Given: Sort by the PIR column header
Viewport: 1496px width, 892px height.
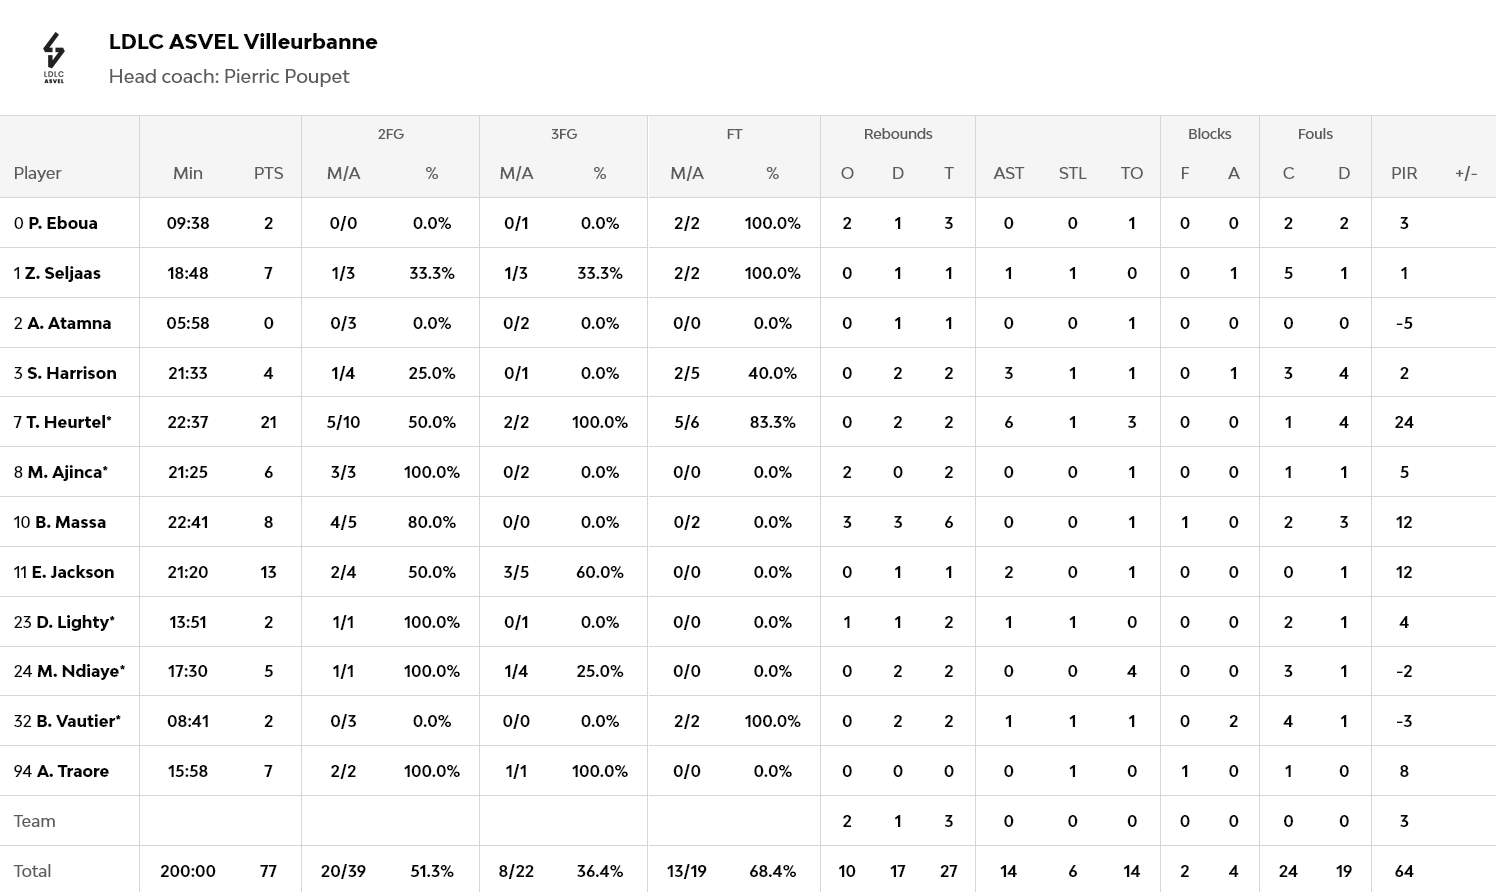Looking at the screenshot, I should [1404, 173].
